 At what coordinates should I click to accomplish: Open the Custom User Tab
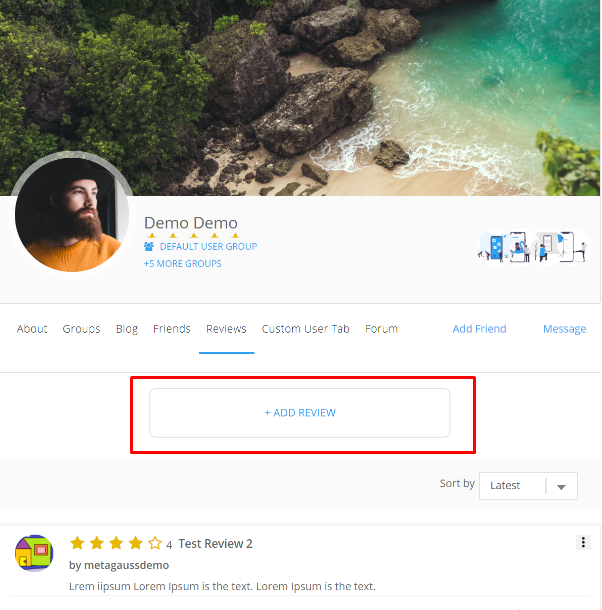coord(305,329)
